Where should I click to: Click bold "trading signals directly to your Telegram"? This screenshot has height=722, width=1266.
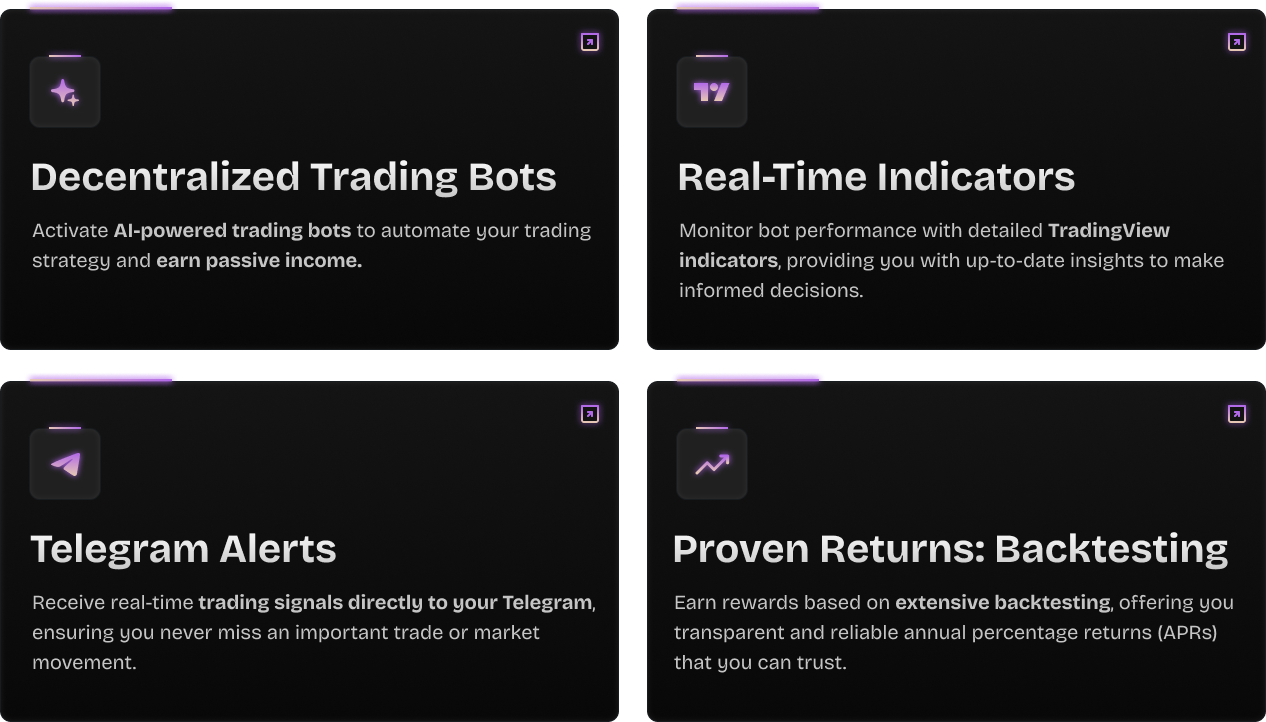(395, 603)
